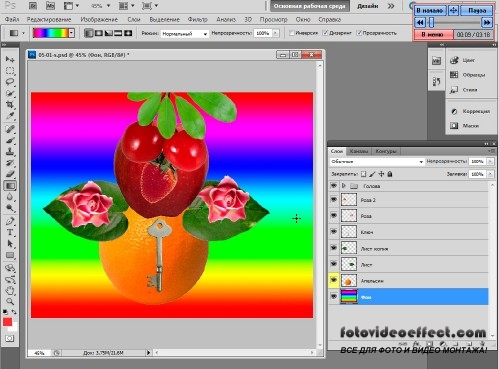499x369 pixels.
Task: Switch to the Каналы tab
Action: [x=359, y=151]
